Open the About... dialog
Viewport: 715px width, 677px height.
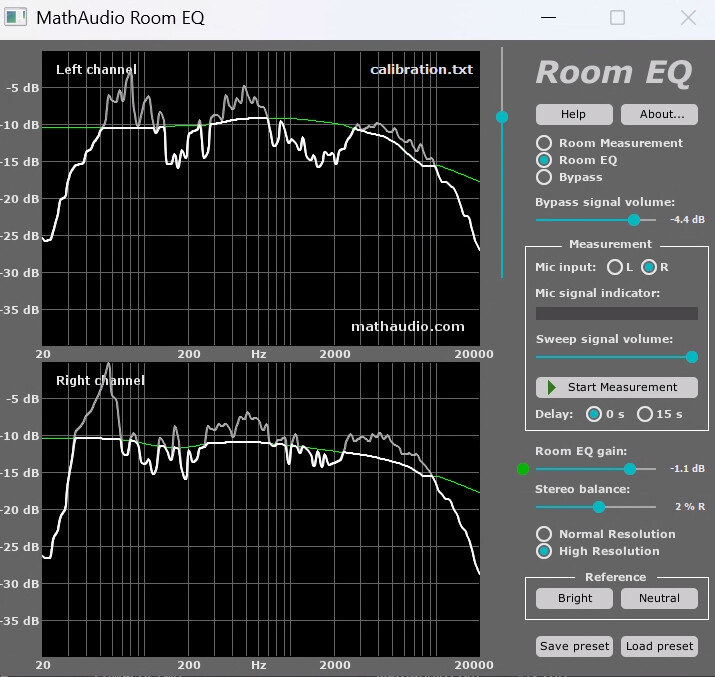(659, 114)
